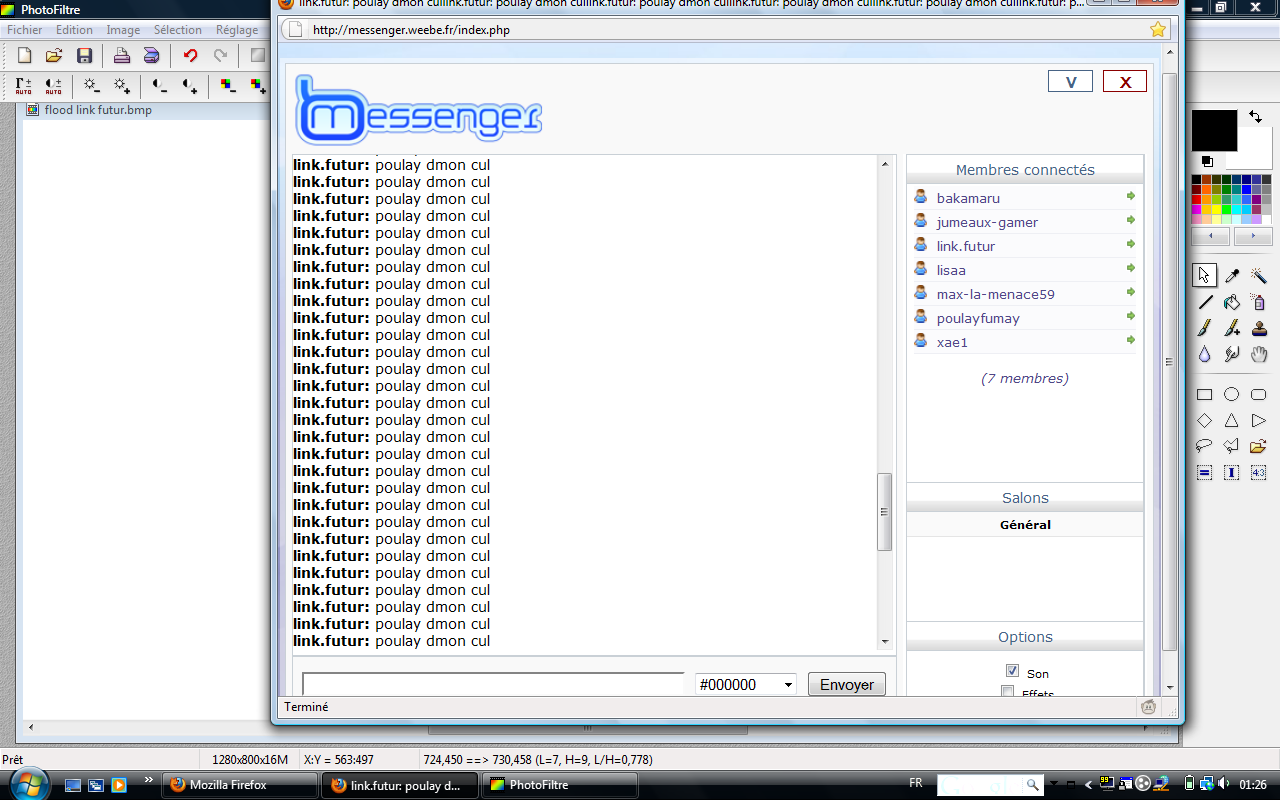Select the arrow selection tool
The height and width of the screenshot is (800, 1280).
[x=1205, y=275]
